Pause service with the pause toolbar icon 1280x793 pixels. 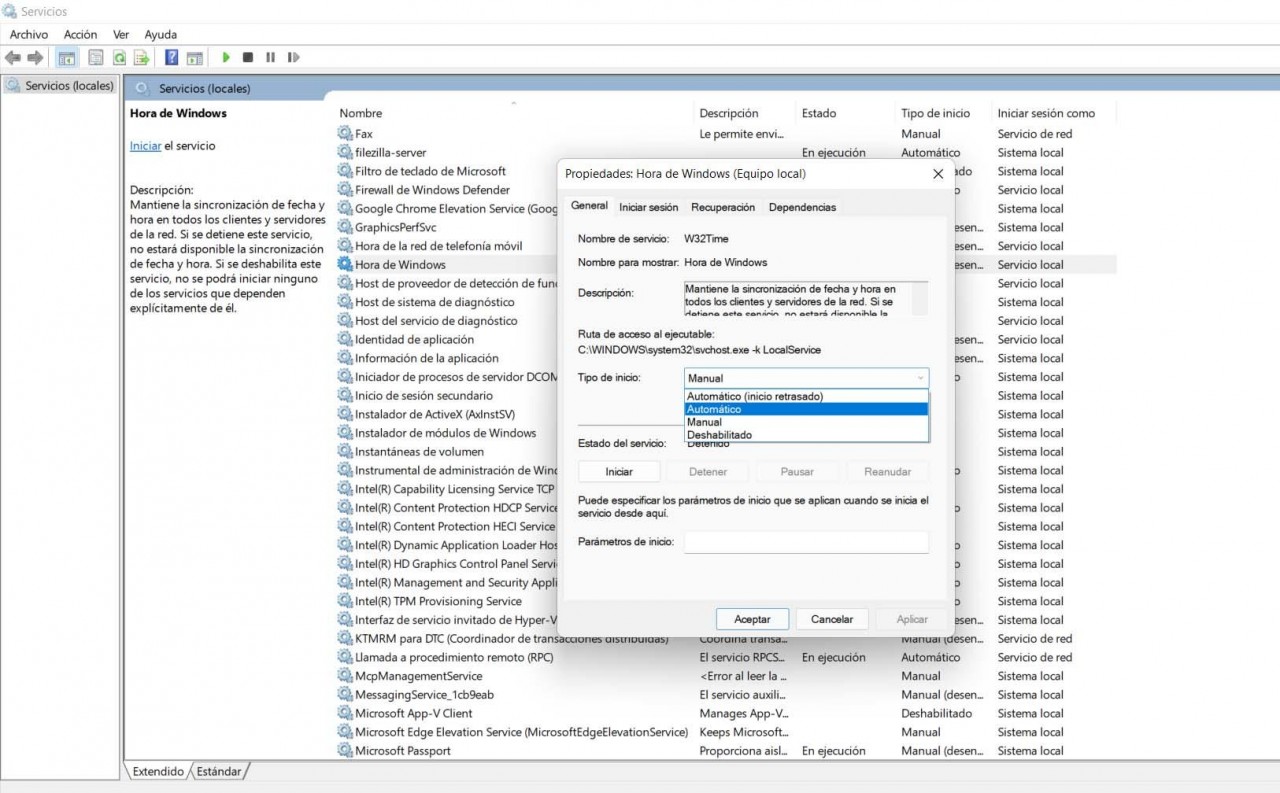(x=270, y=58)
